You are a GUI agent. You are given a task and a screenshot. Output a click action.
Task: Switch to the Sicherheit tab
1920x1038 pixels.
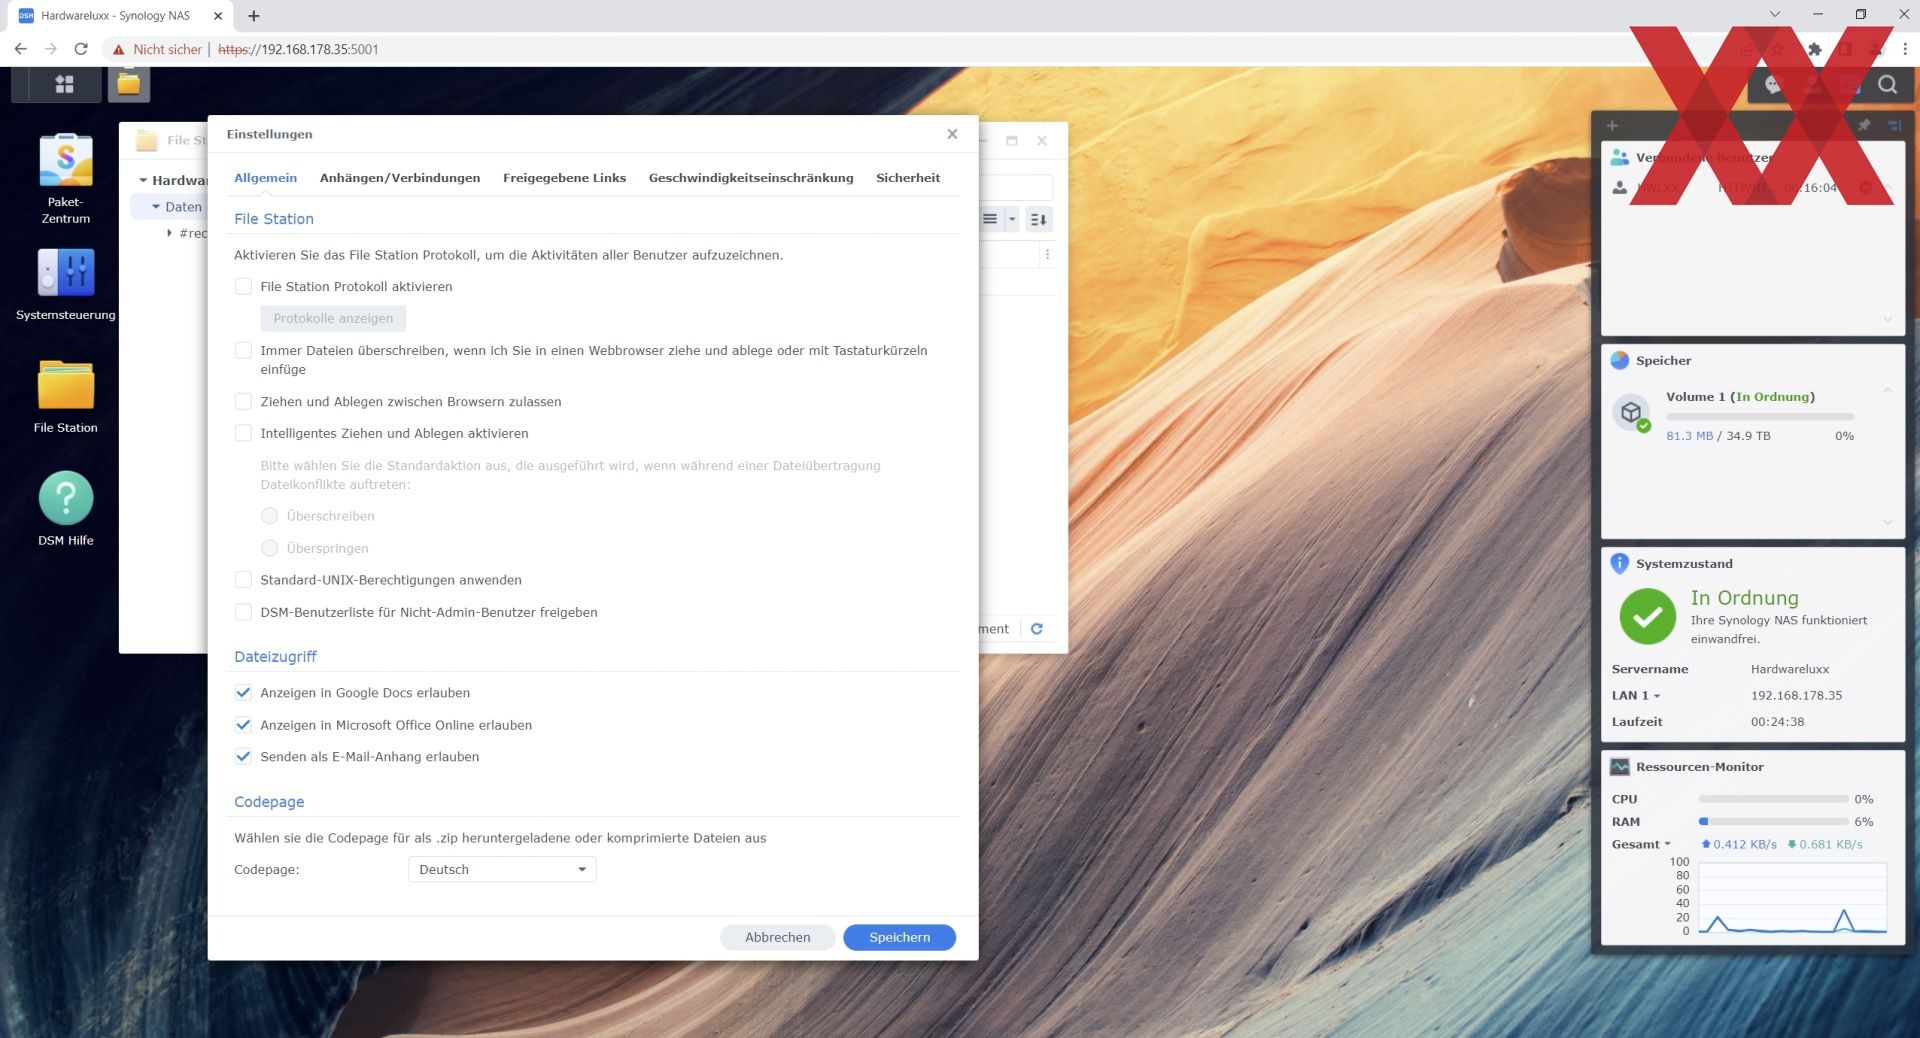coord(908,178)
